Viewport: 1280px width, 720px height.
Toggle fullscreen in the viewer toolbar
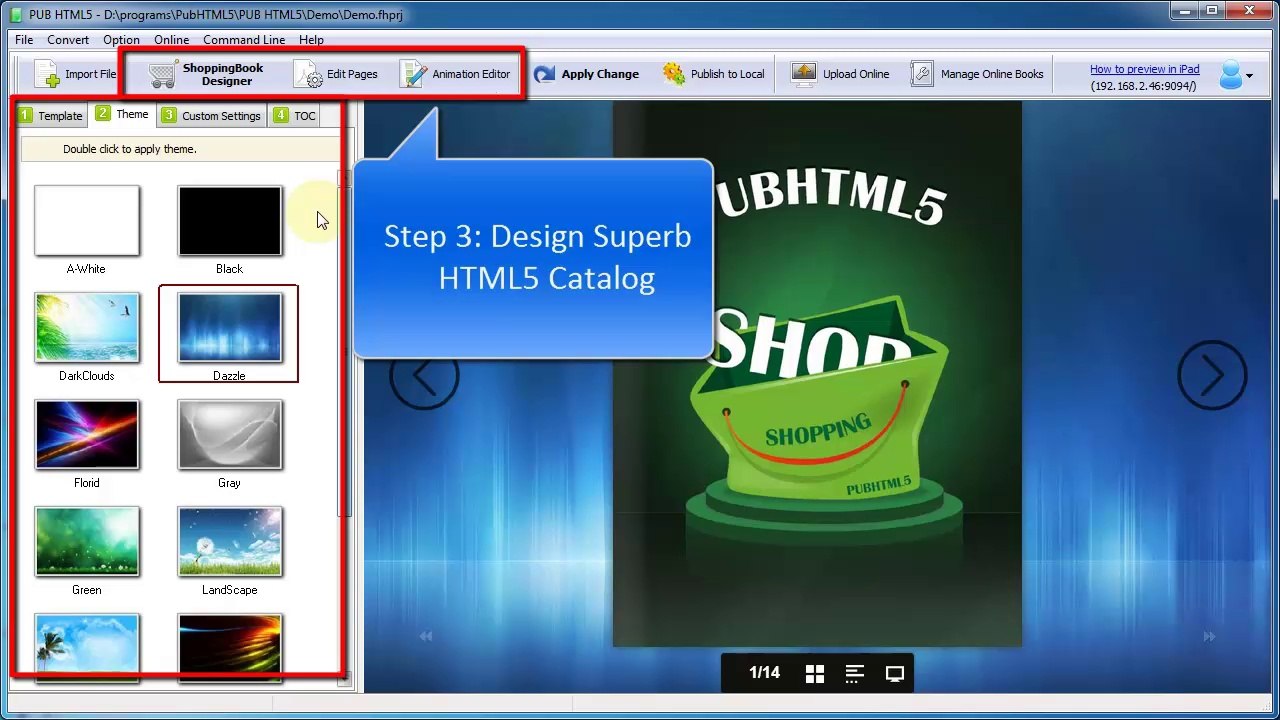(x=895, y=674)
